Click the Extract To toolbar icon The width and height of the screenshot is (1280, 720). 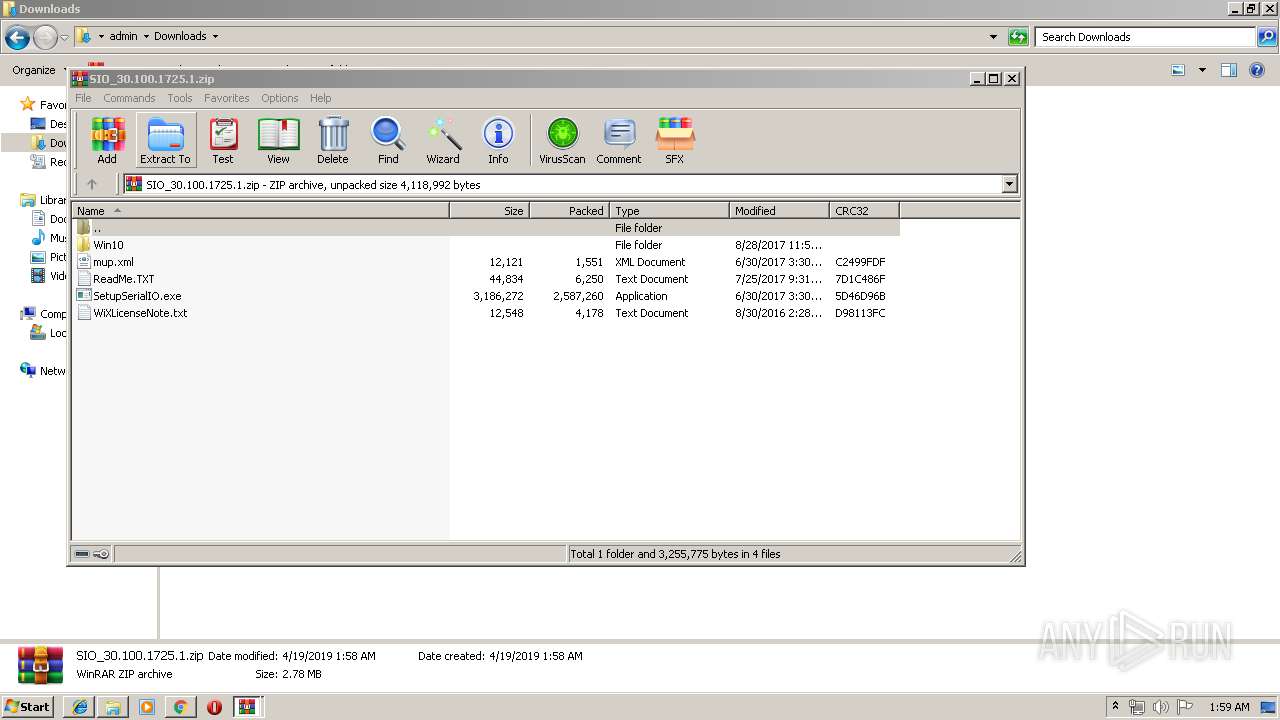(165, 140)
